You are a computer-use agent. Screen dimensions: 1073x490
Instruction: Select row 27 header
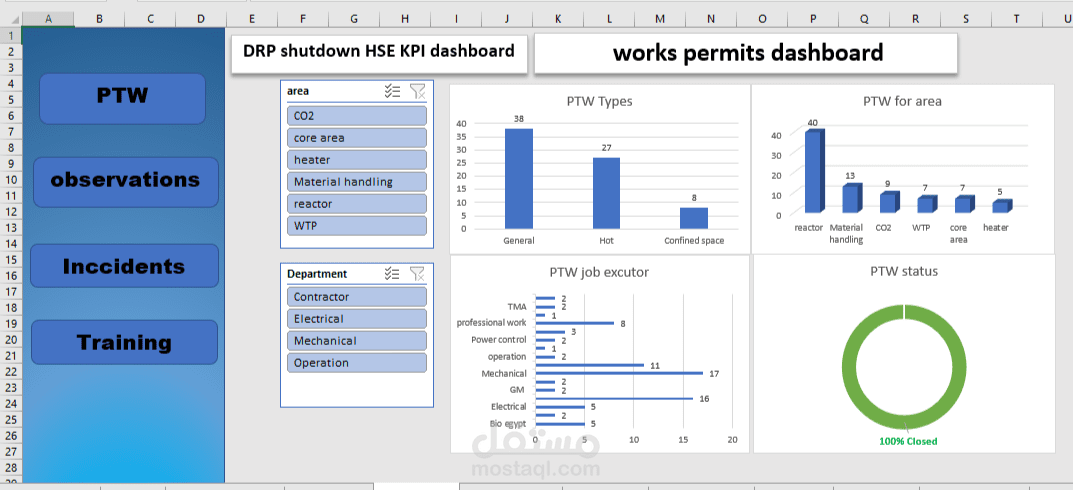pyautogui.click(x=11, y=452)
